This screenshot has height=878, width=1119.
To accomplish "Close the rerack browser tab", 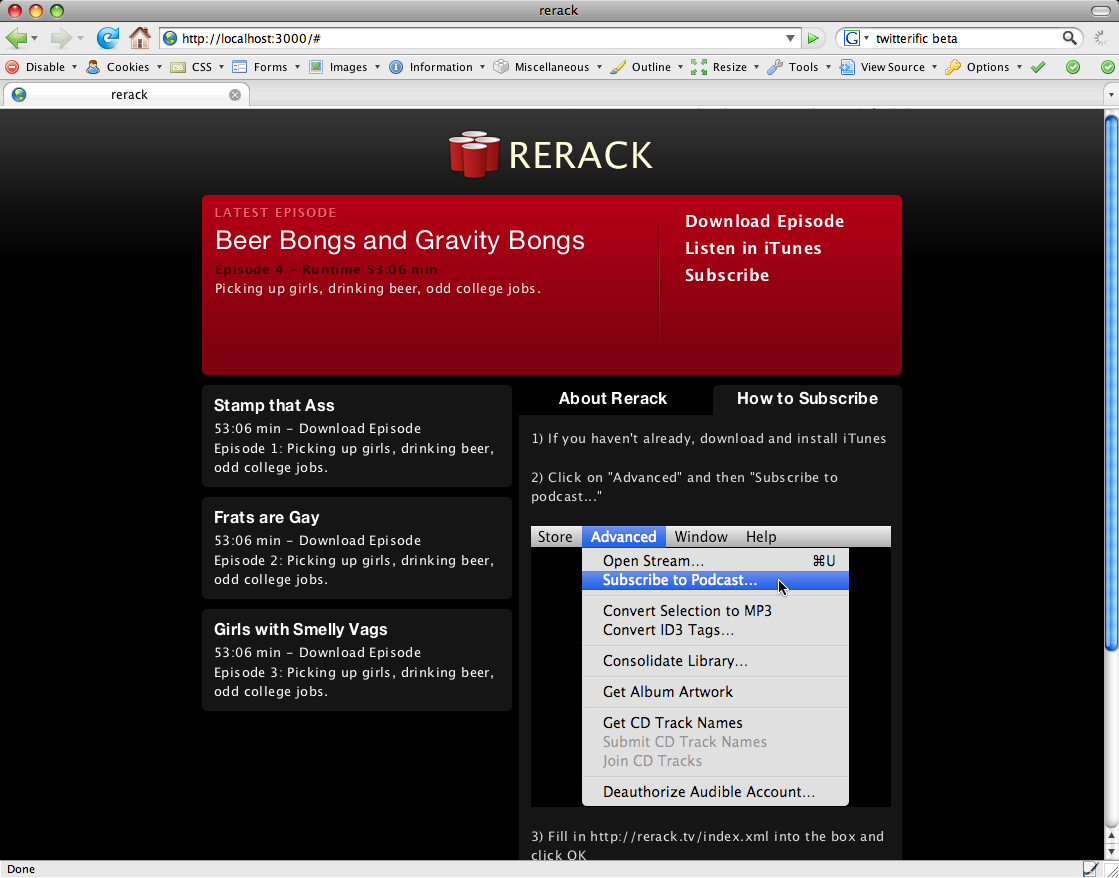I will (x=235, y=95).
